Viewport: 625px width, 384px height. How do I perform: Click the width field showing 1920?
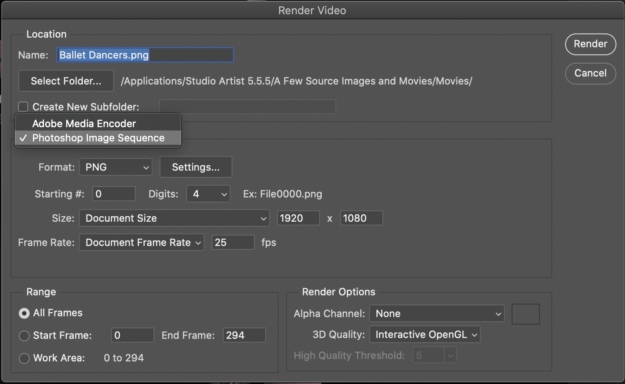[x=298, y=218]
